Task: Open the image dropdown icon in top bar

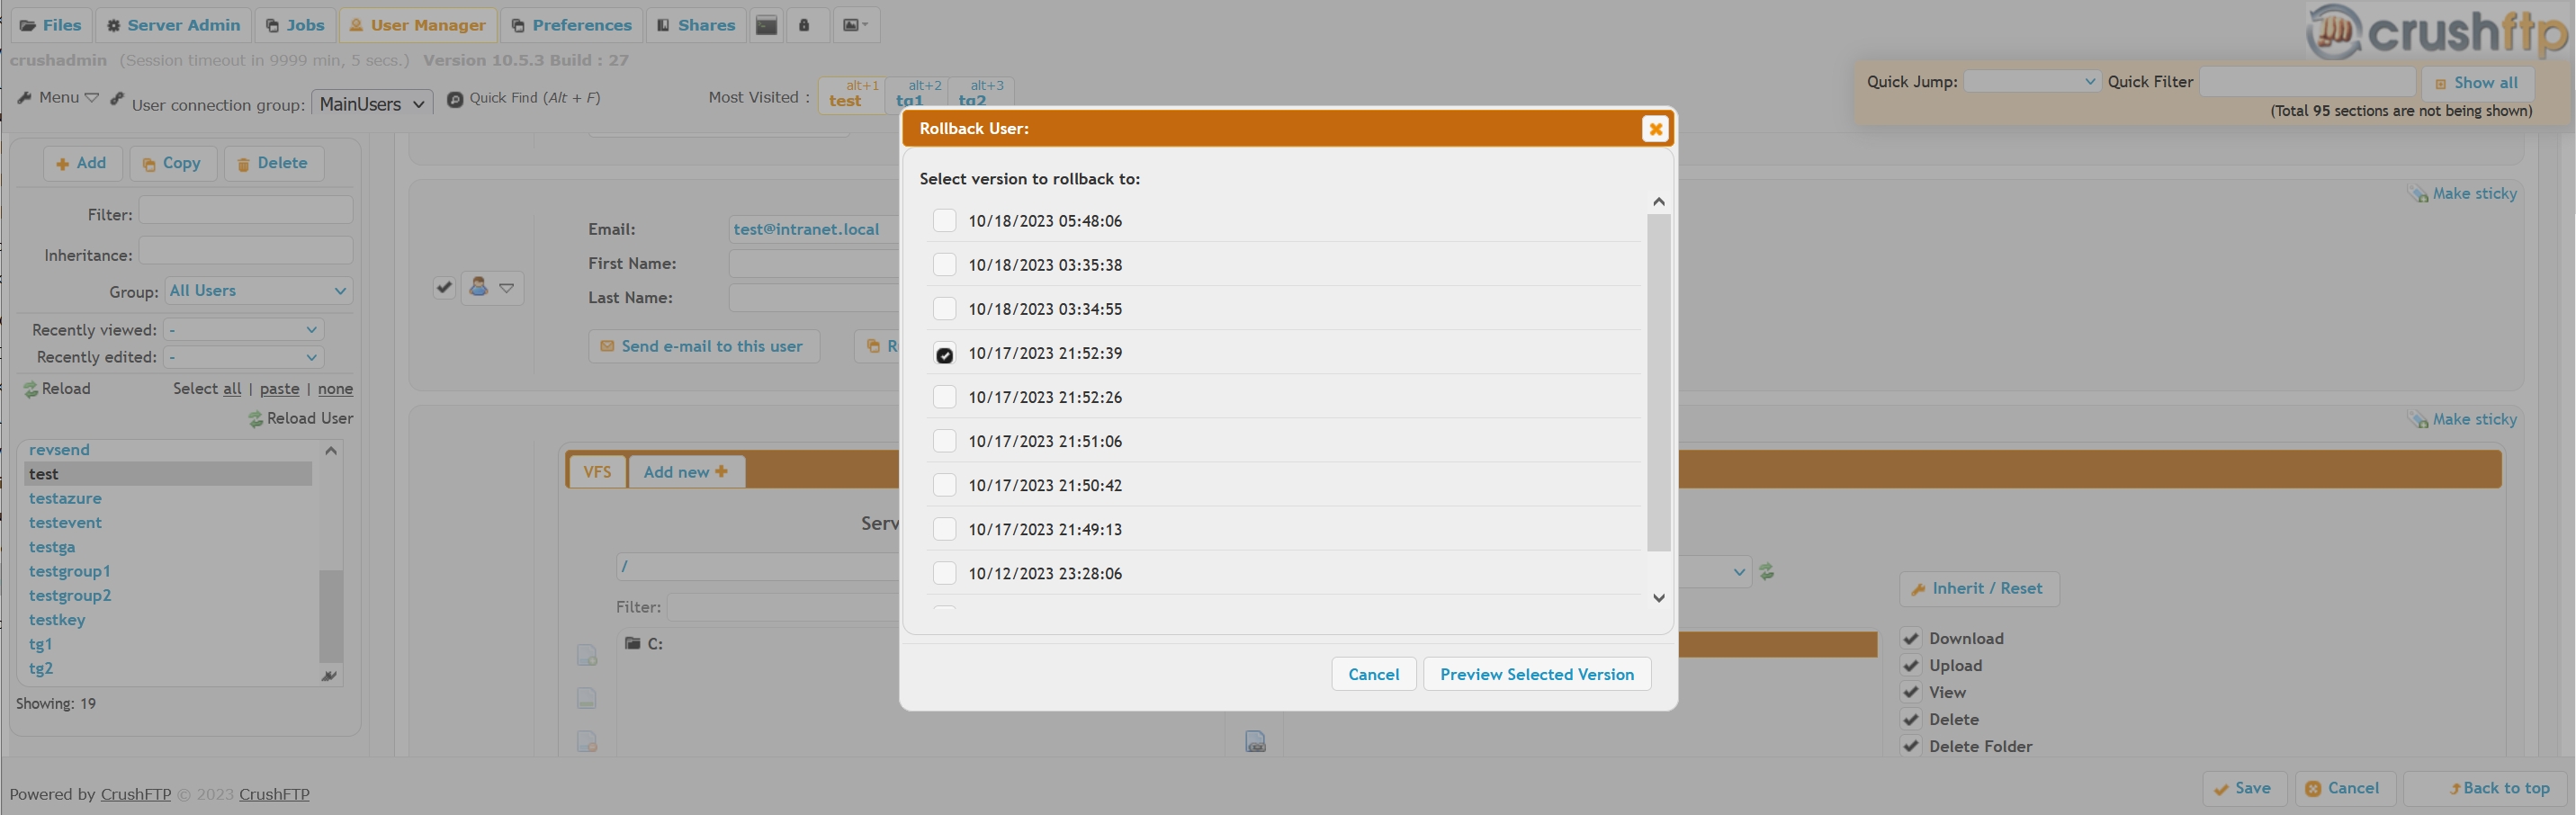Action: tap(854, 25)
